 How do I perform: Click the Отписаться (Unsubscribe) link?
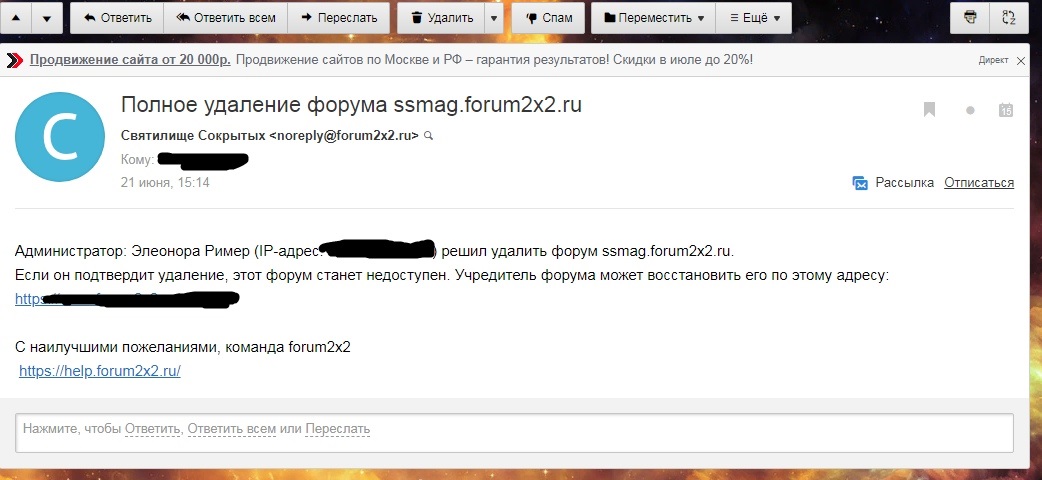tap(979, 183)
